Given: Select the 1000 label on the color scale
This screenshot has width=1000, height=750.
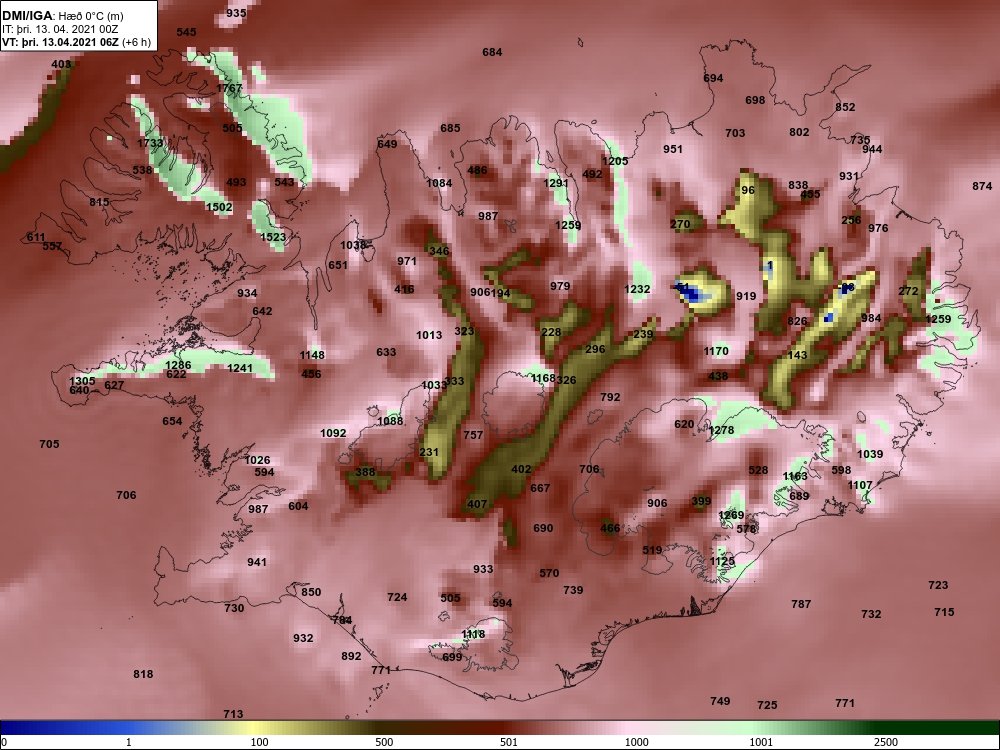Looking at the screenshot, I should [636, 742].
